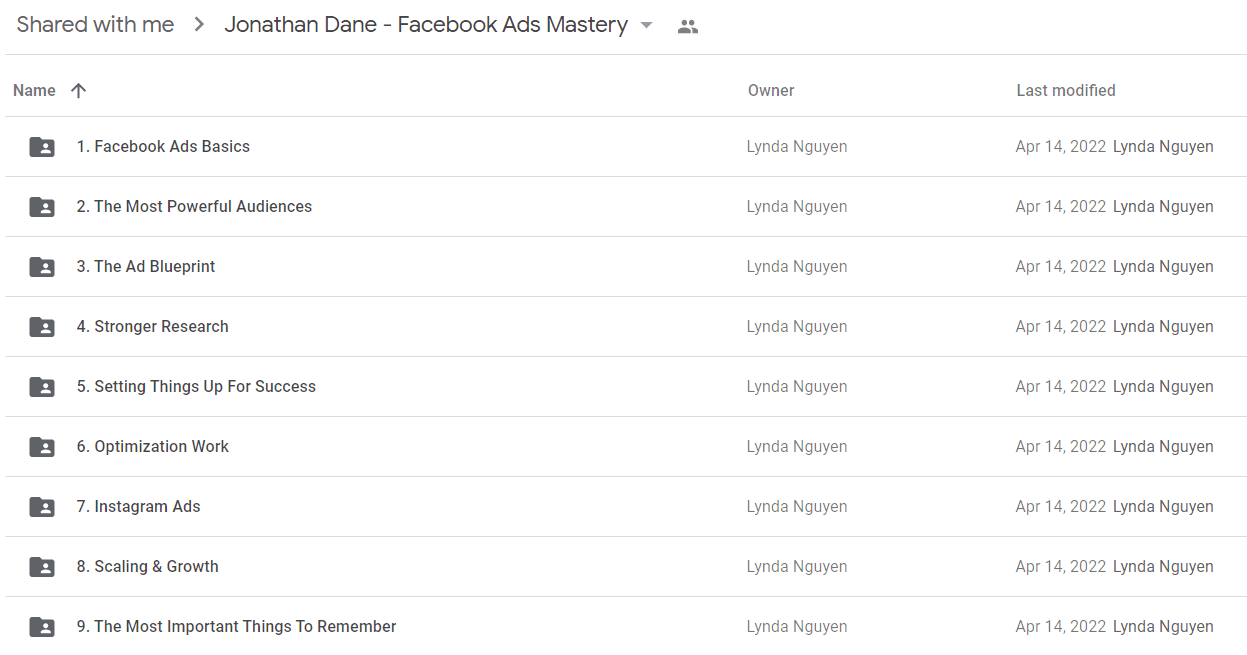Click Apr 14, 2022 date in Stronger Research row
This screenshot has width=1247, height=655.
pyautogui.click(x=1061, y=326)
